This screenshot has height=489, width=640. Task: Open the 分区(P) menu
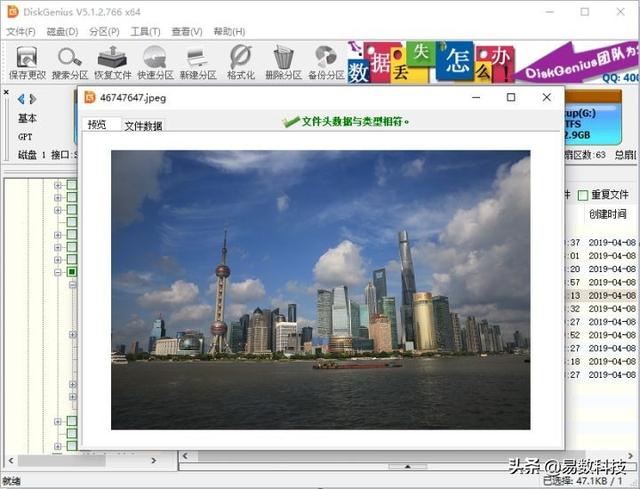pos(104,31)
